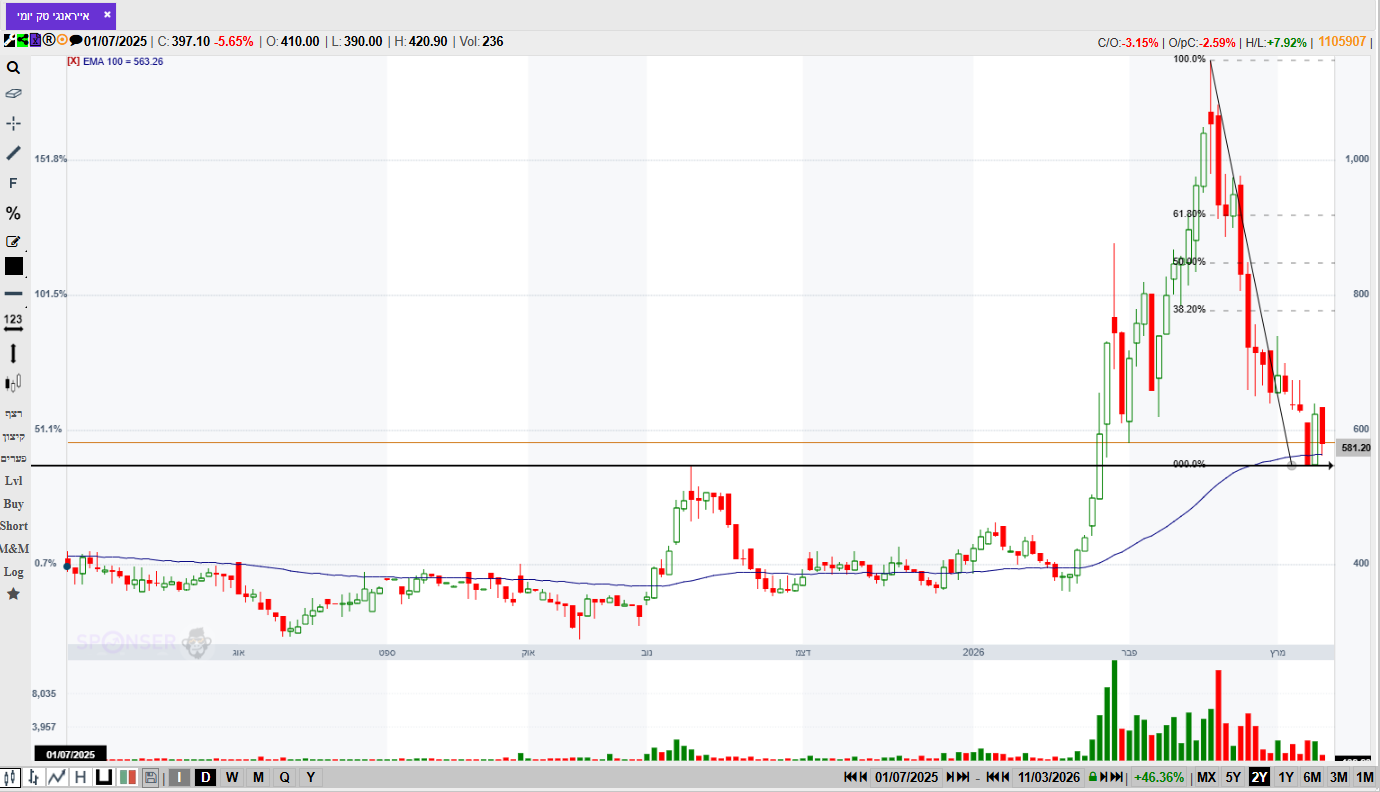Select the quarterly 'Q' interval
This screenshot has width=1380, height=792.
[285, 777]
